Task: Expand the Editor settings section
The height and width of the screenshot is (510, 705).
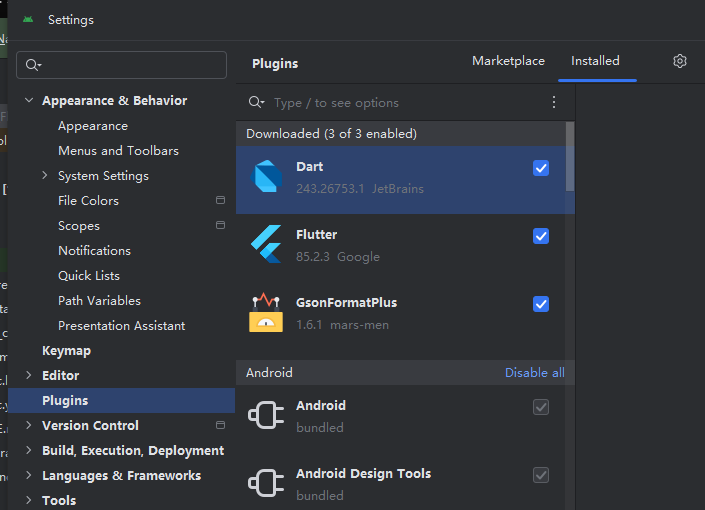Action: pyautogui.click(x=29, y=375)
